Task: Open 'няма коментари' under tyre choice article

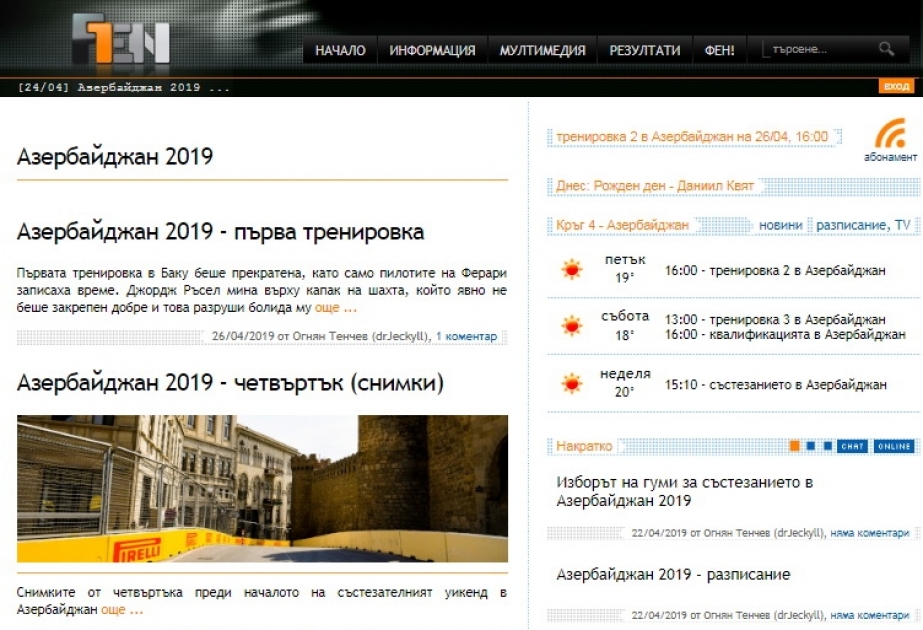Action: [869, 533]
